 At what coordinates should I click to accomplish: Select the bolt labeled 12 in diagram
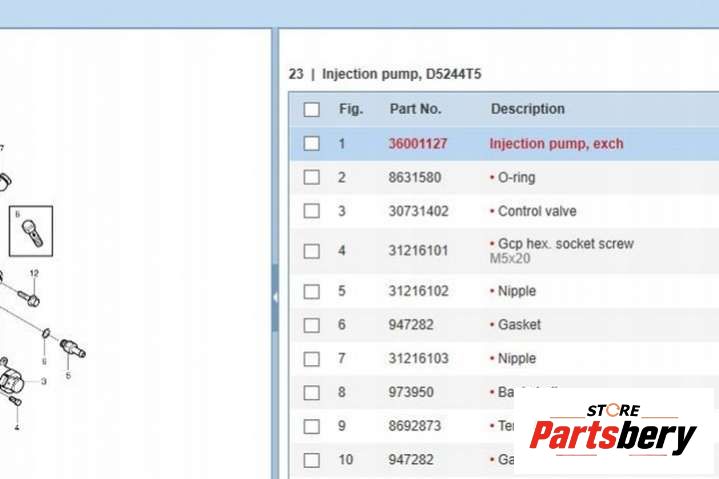[30, 296]
